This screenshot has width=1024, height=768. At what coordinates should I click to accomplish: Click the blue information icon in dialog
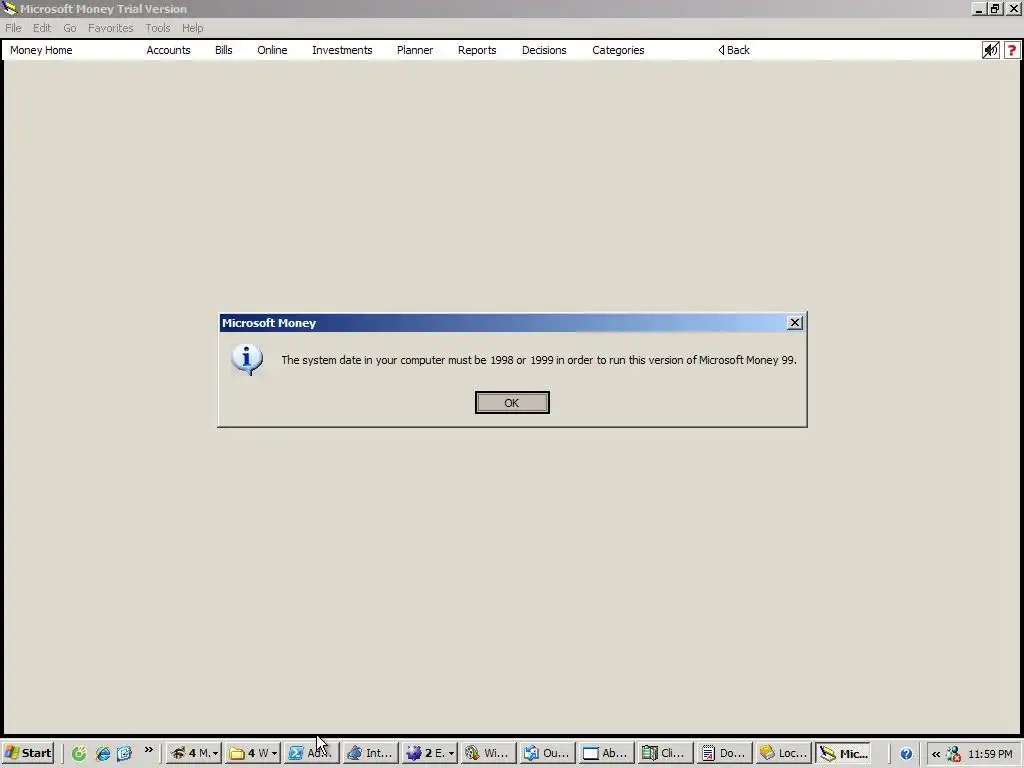pos(247,359)
